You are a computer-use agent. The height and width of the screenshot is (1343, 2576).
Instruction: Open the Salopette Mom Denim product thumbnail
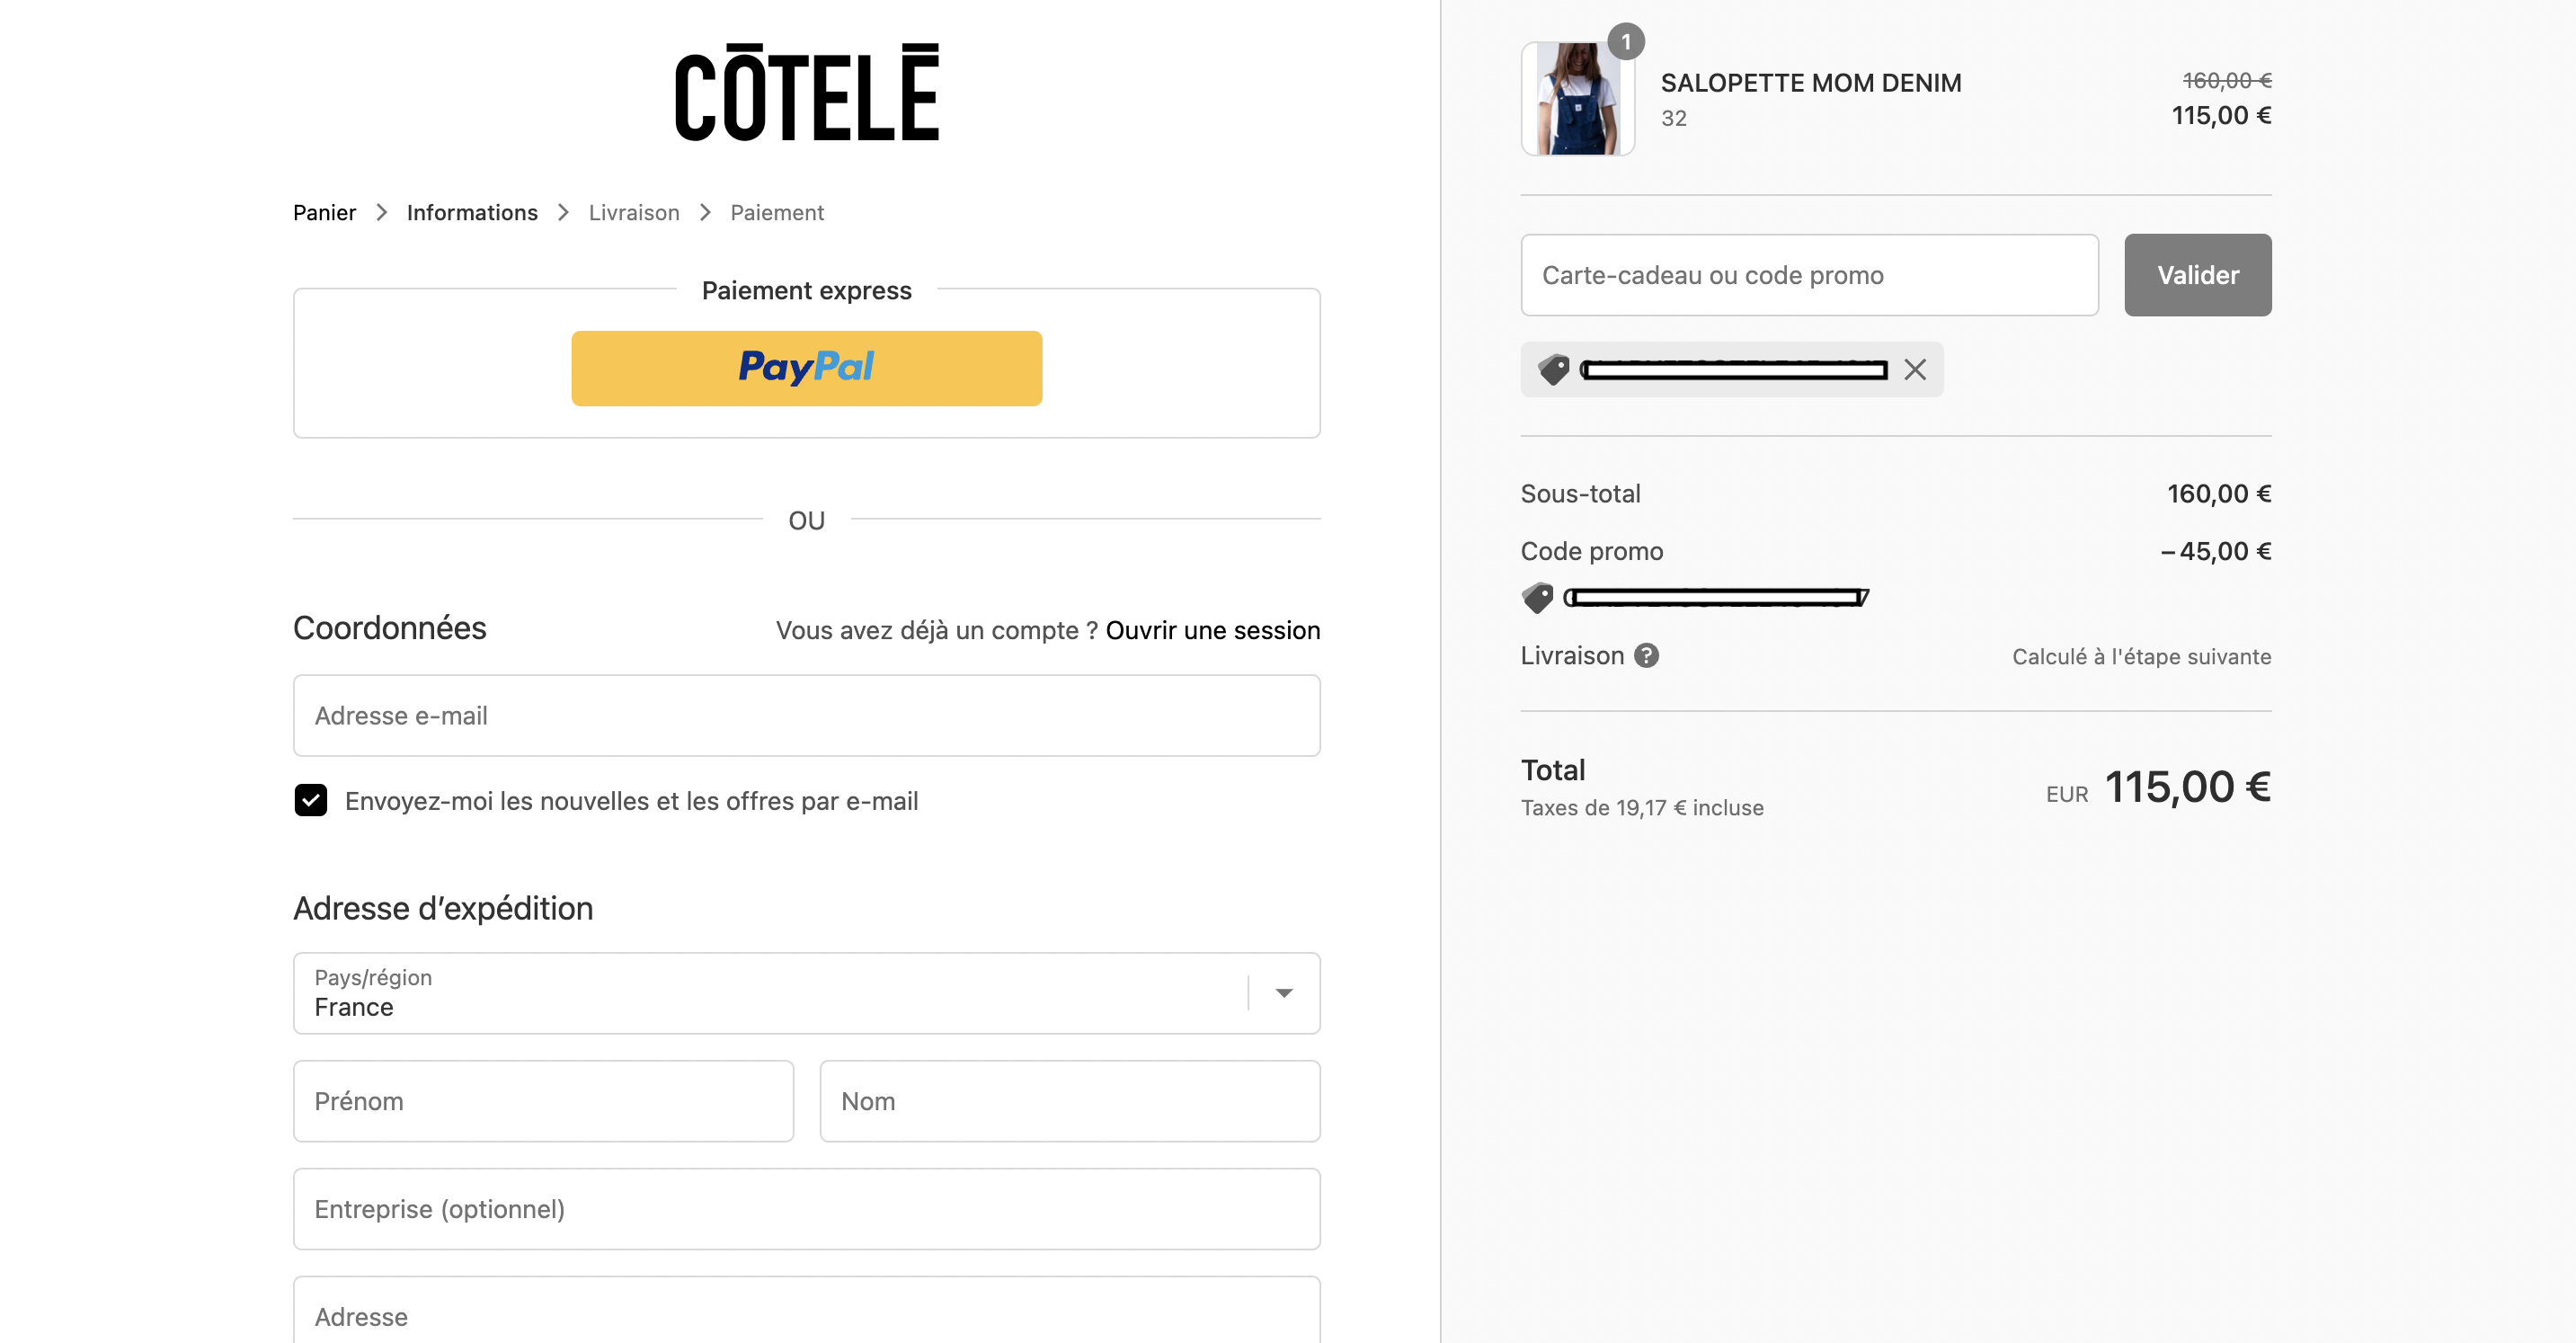1577,98
